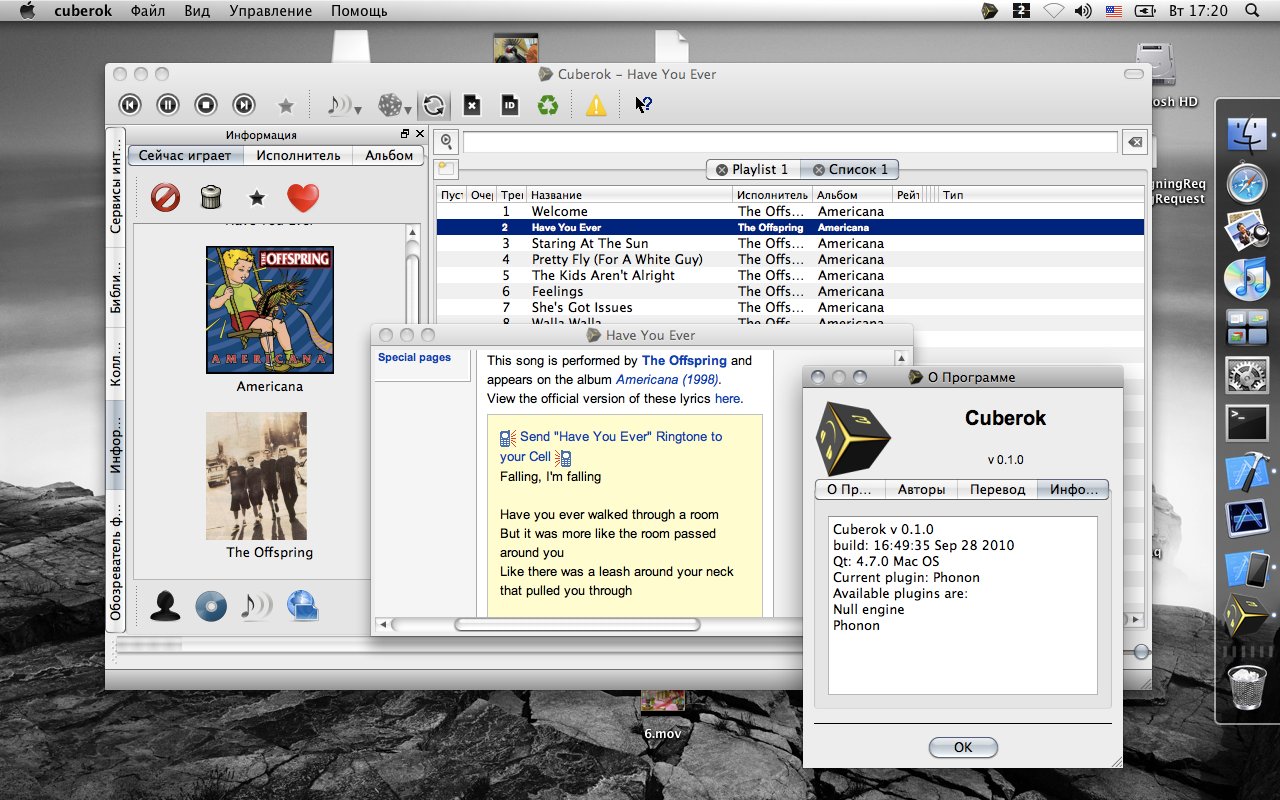The image size is (1280, 800).
Task: Click the Americana album cover thumbnail
Action: tap(269, 310)
